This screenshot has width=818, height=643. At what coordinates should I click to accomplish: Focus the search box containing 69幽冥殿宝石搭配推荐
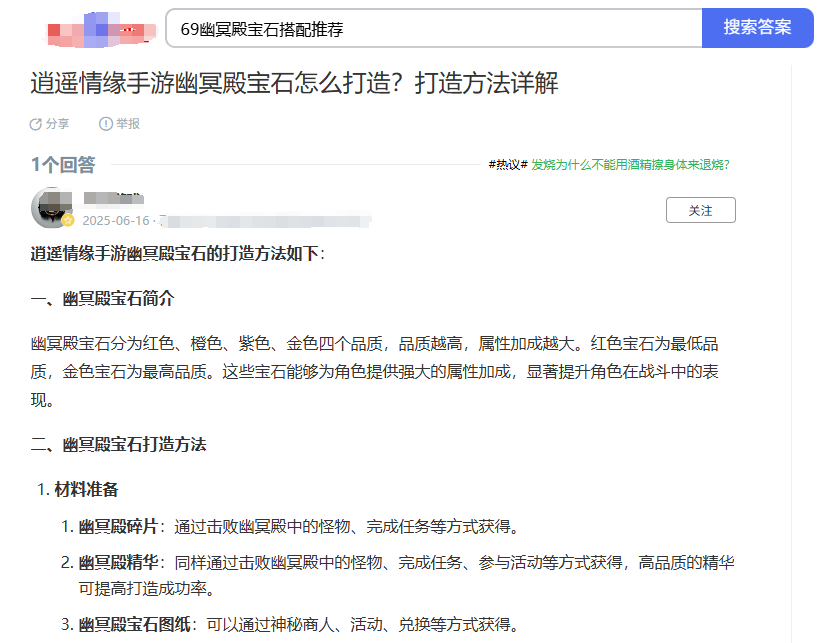click(432, 29)
